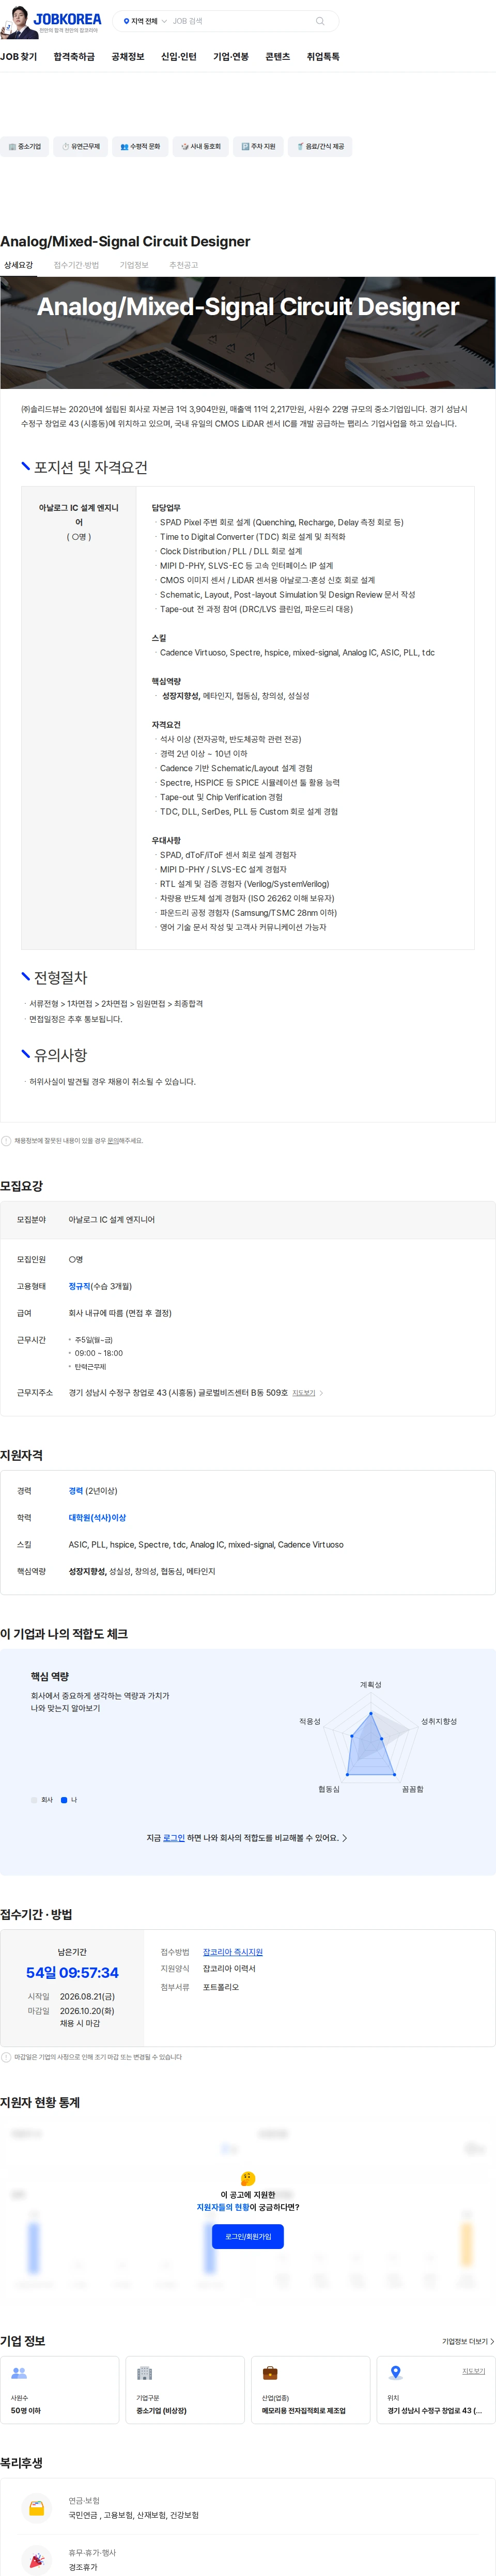Click the 중소기업 tag chip
This screenshot has width=496, height=2576.
(x=25, y=147)
